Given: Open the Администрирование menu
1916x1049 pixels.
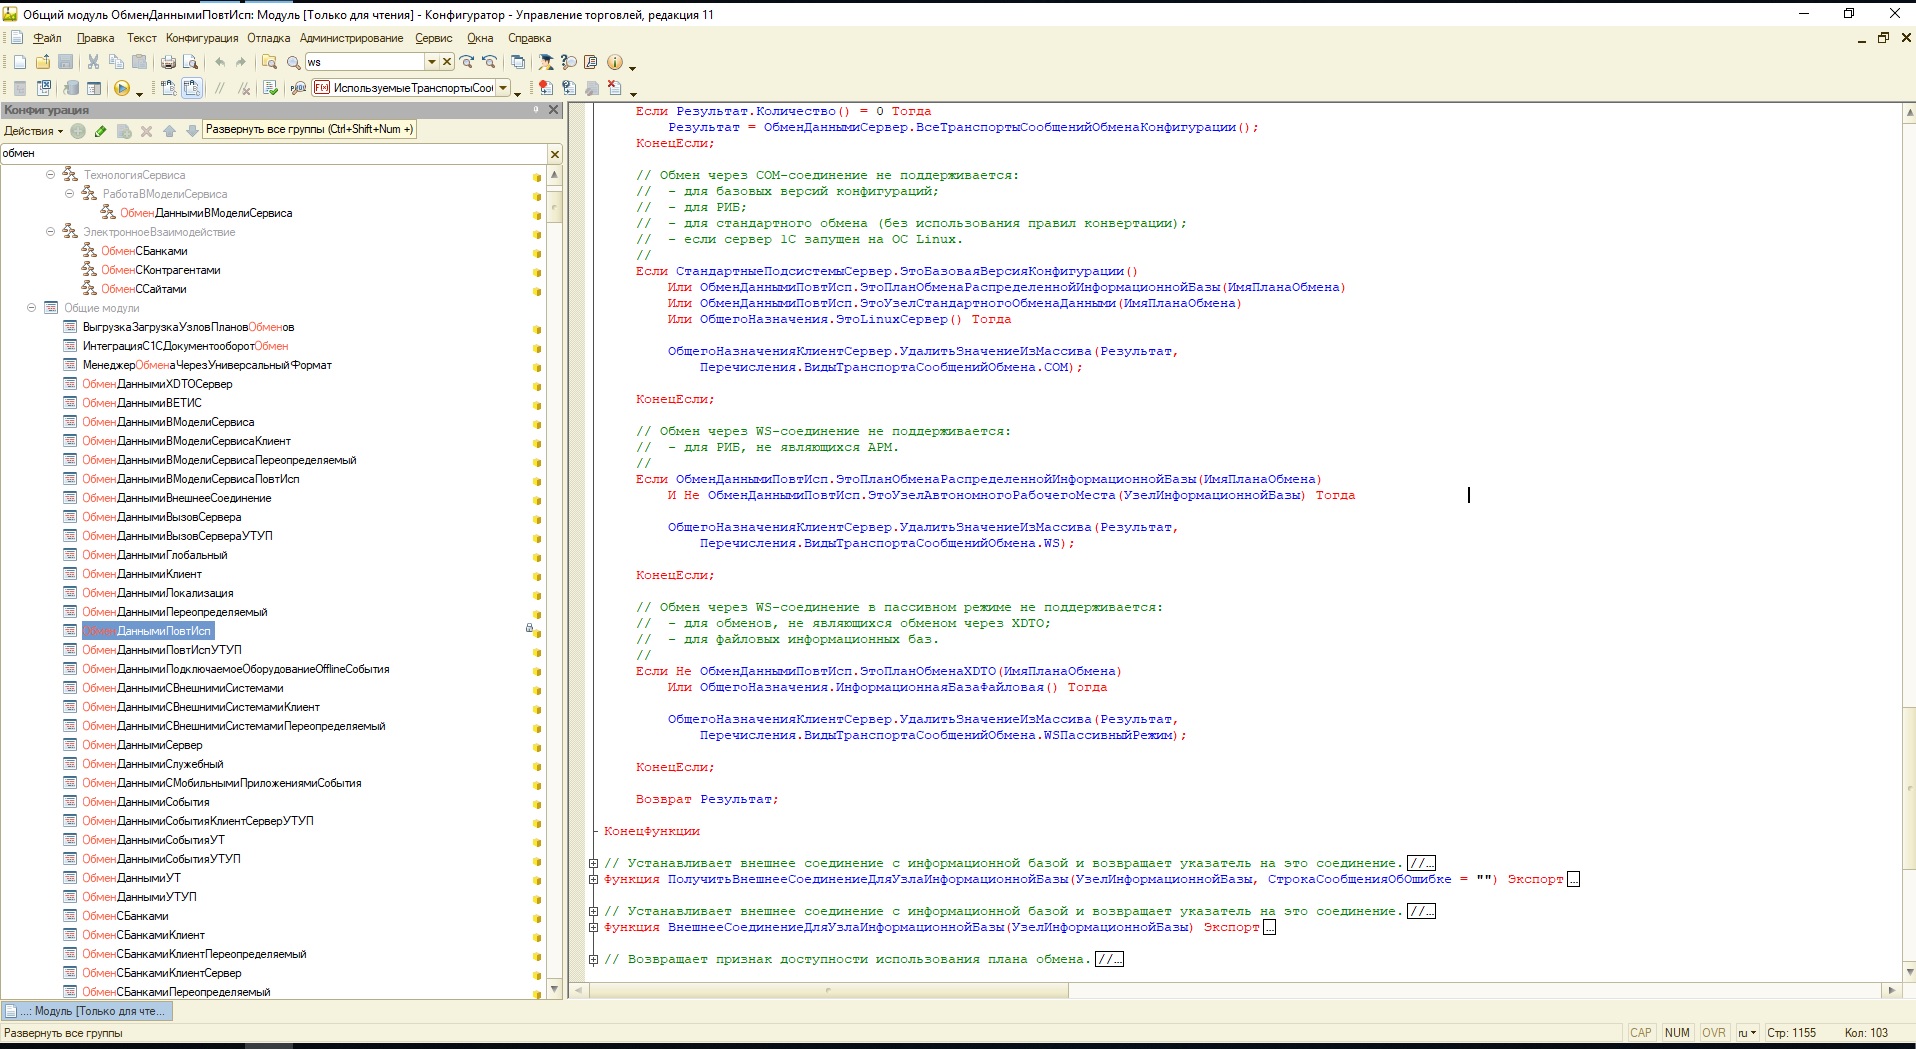Looking at the screenshot, I should click(351, 38).
